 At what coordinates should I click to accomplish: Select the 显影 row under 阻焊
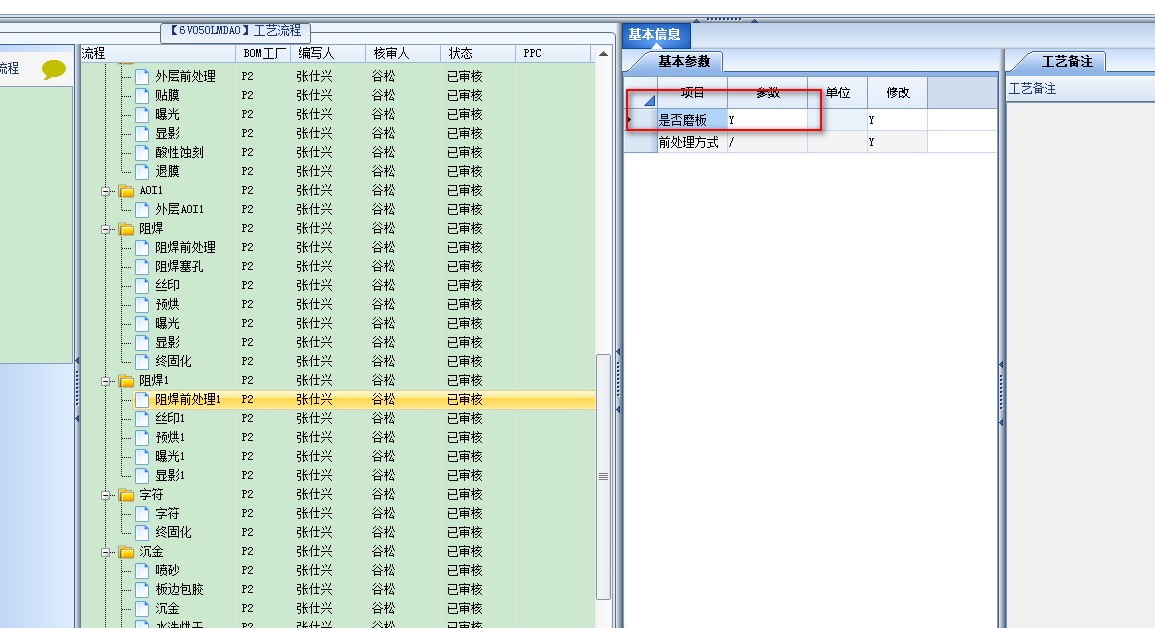[x=338, y=342]
